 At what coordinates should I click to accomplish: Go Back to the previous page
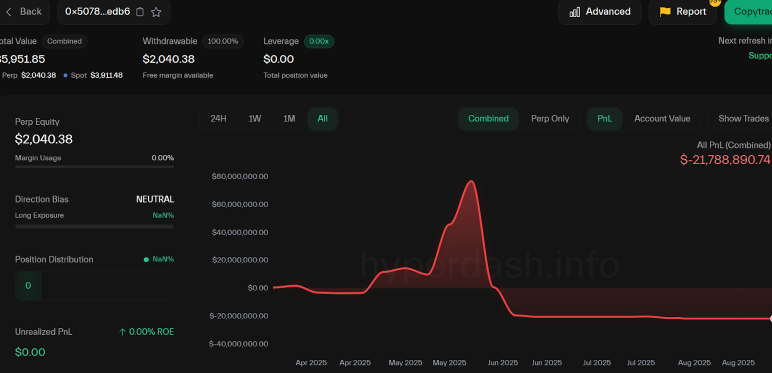(x=24, y=11)
